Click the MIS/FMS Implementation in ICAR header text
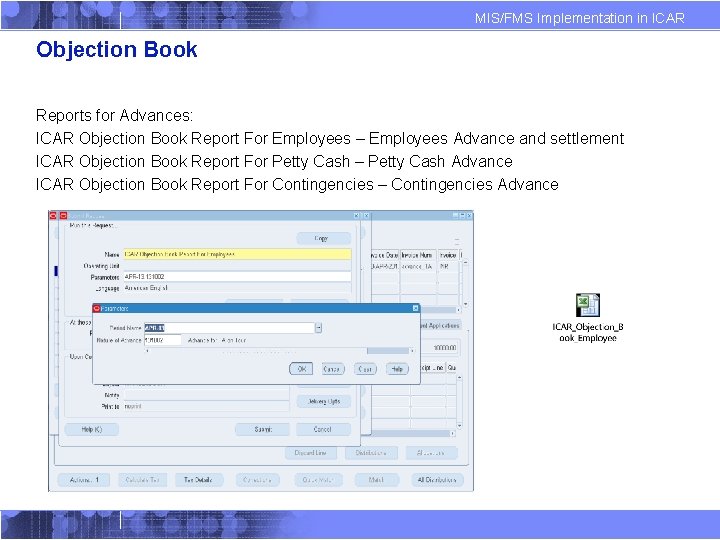Screen dimensions: 720x540 (x=579, y=18)
